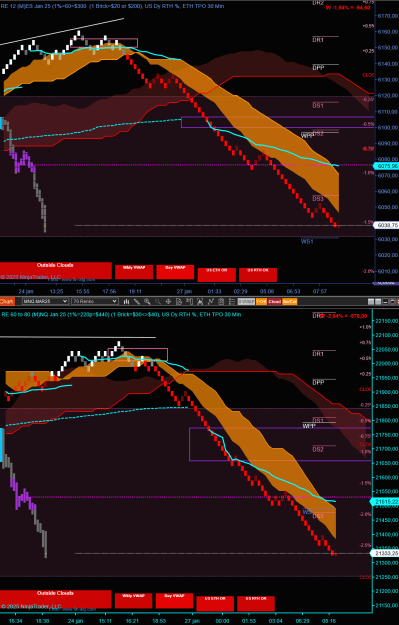The image size is (399, 625).
Task: Click the first grey layout icon at toolbar right
Action: (x=371, y=301)
